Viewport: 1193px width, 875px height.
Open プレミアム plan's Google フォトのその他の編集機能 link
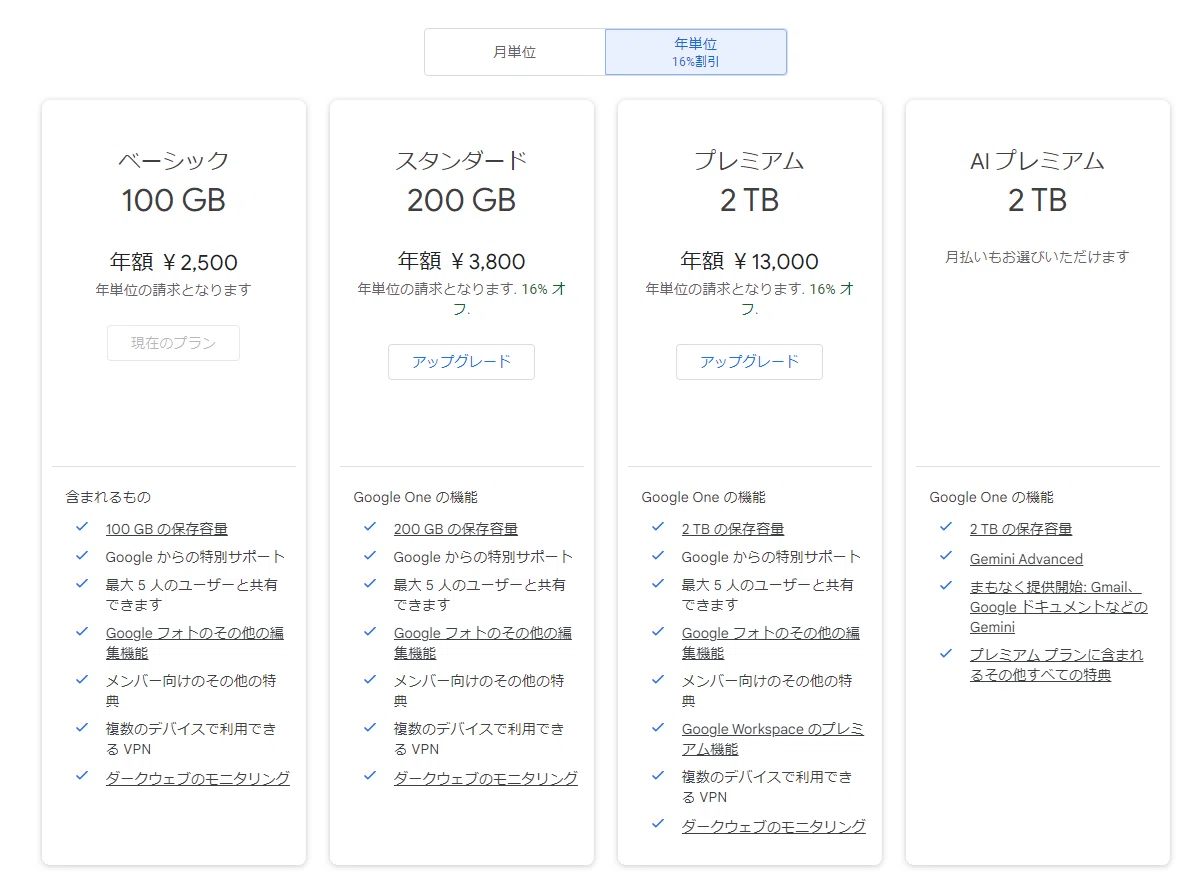(x=771, y=643)
